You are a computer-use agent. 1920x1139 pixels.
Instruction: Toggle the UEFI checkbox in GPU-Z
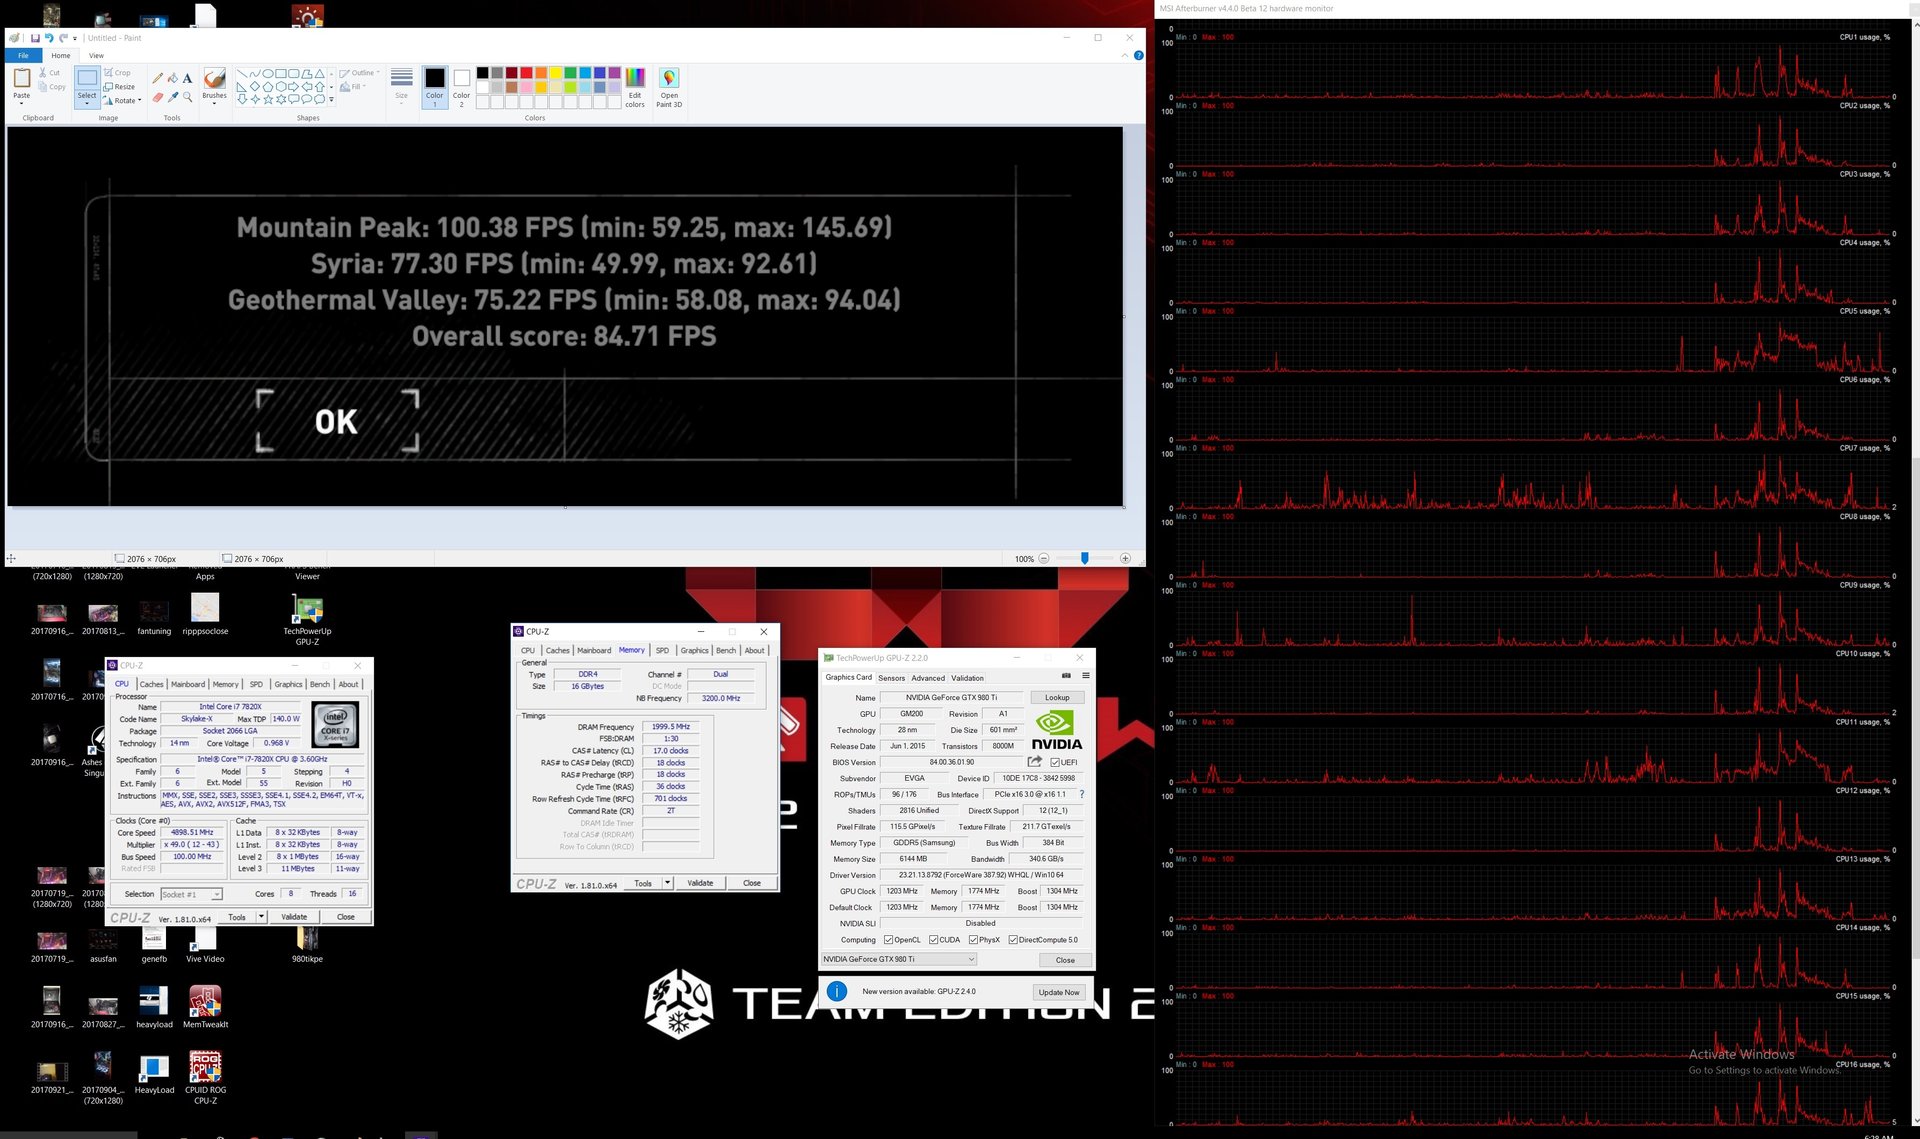1056,763
